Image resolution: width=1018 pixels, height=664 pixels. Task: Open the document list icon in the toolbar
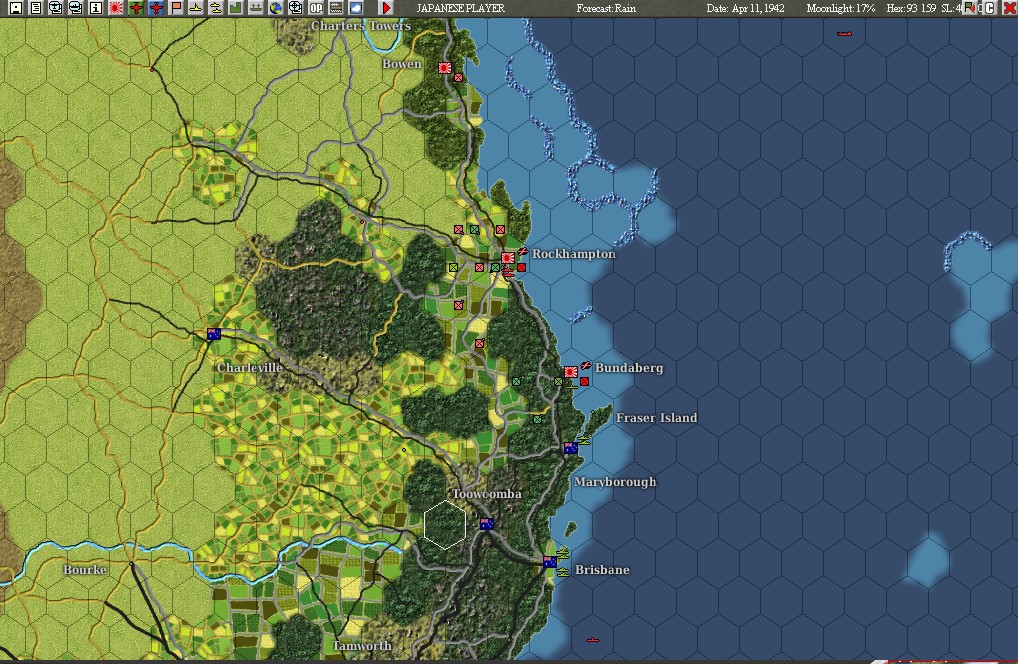36,8
